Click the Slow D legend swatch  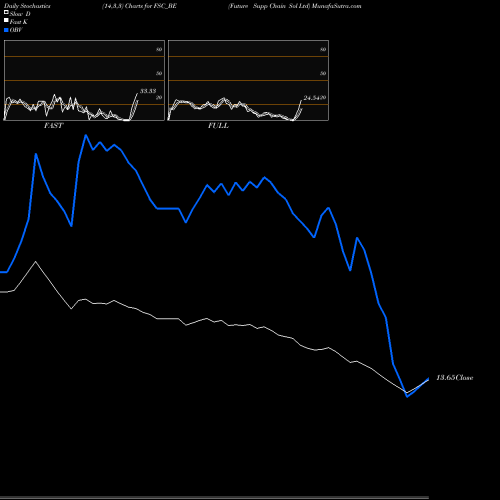(x=6, y=13)
